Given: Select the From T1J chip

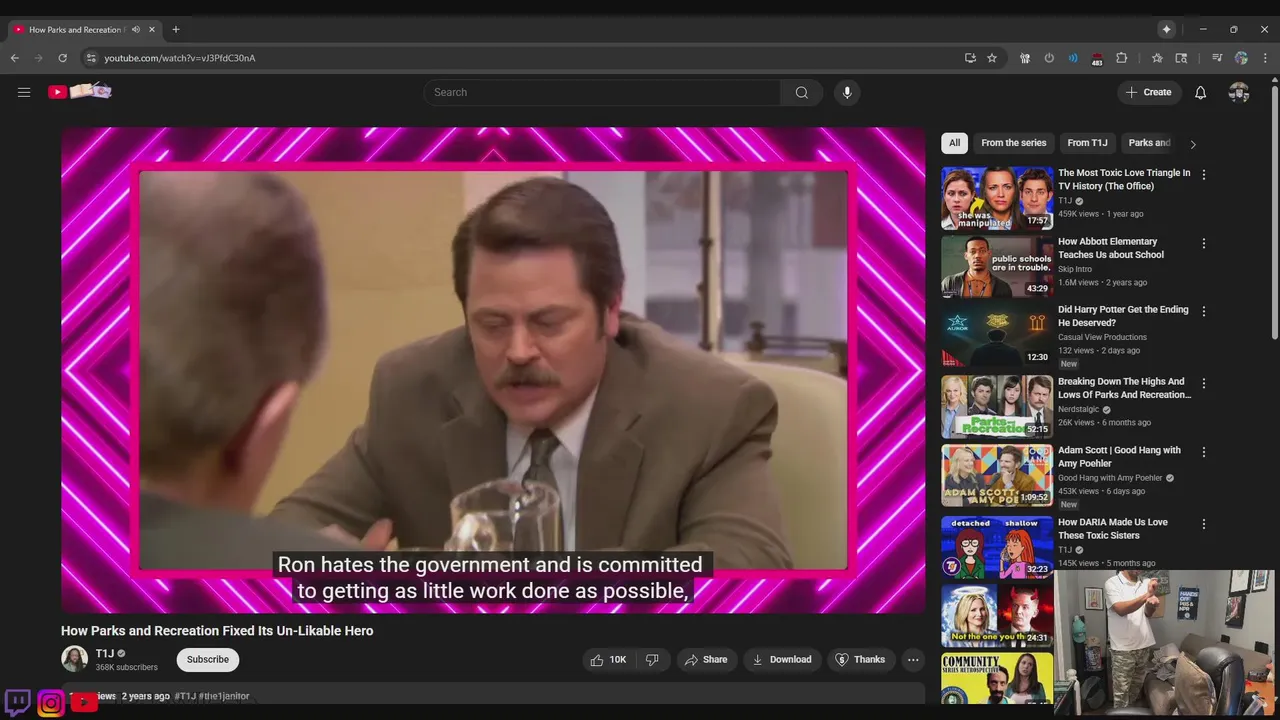Looking at the screenshot, I should [1087, 143].
